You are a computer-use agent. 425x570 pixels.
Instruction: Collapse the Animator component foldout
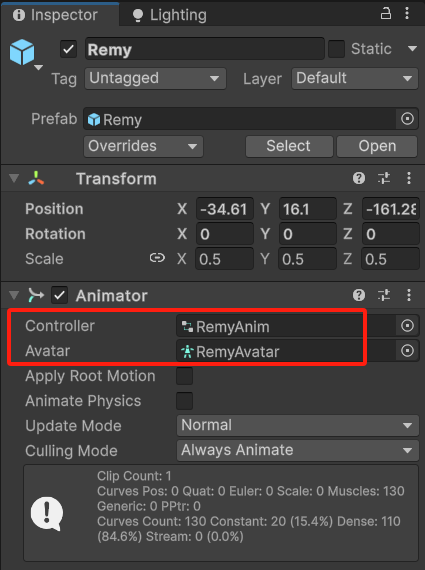(x=14, y=295)
